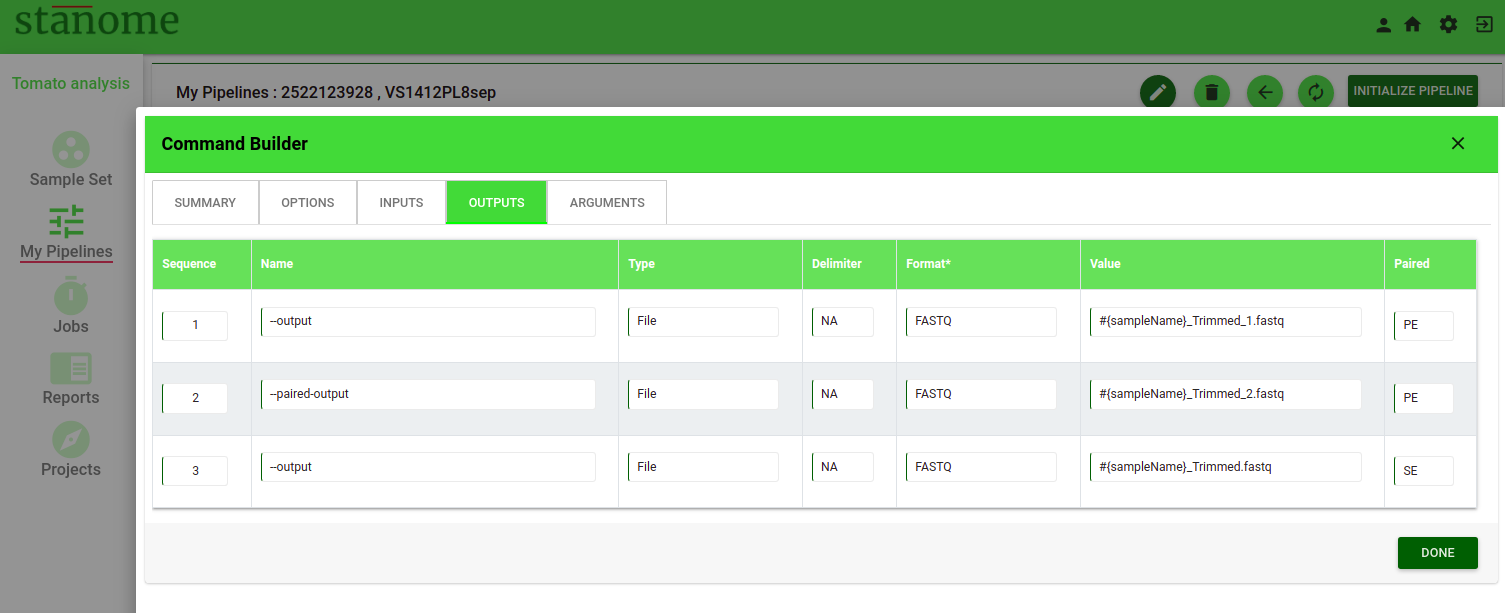Image resolution: width=1505 pixels, height=613 pixels.
Task: Open Reports in the sidebar
Action: coord(71,379)
